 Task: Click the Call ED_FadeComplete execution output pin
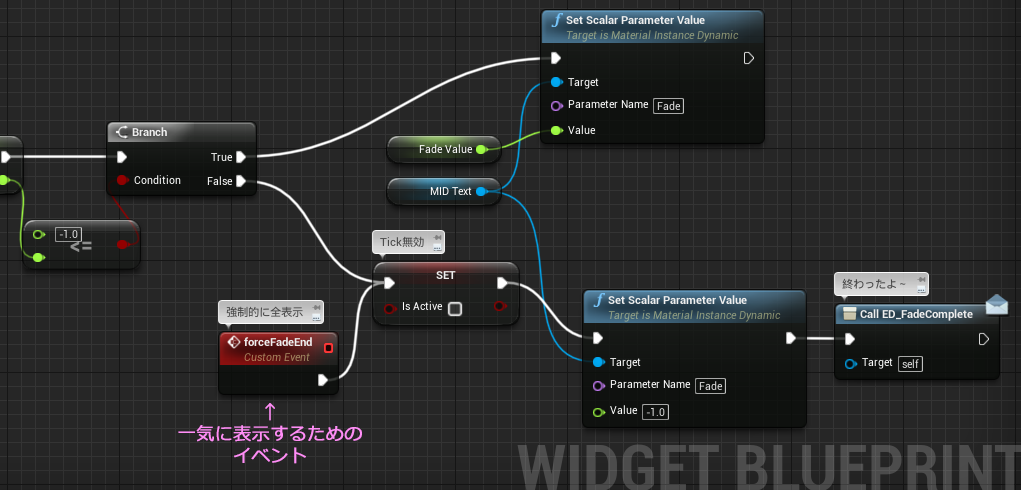pos(984,339)
